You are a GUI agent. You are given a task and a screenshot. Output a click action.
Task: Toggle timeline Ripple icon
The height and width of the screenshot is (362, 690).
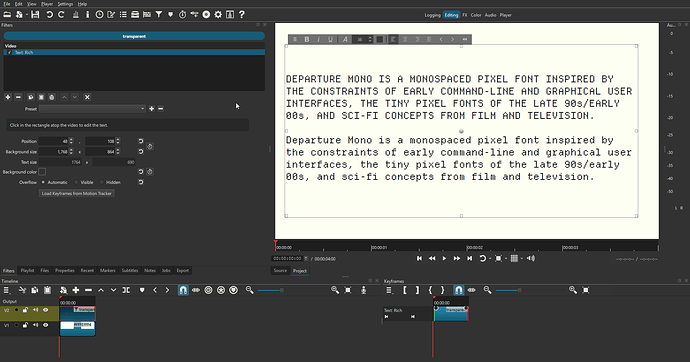209,290
